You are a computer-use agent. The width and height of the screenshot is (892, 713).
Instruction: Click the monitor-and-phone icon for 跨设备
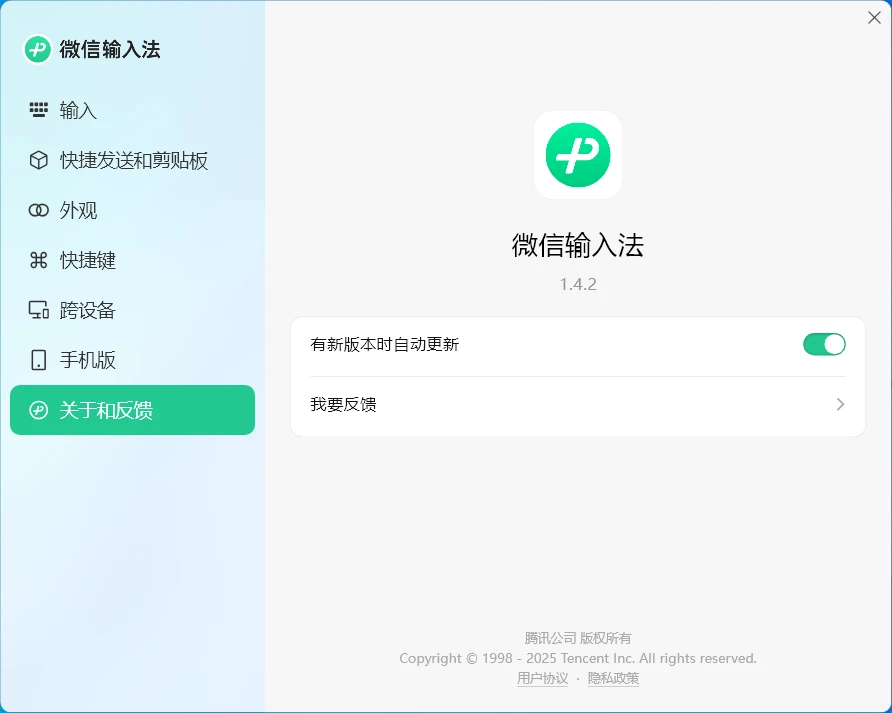pyautogui.click(x=38, y=310)
